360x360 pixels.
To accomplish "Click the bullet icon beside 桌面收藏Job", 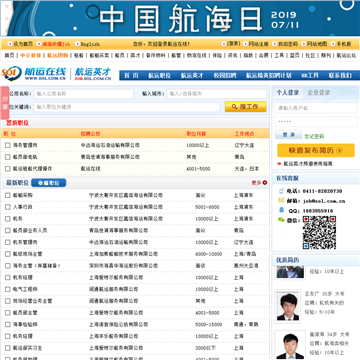I will pyautogui.click(x=39, y=44).
